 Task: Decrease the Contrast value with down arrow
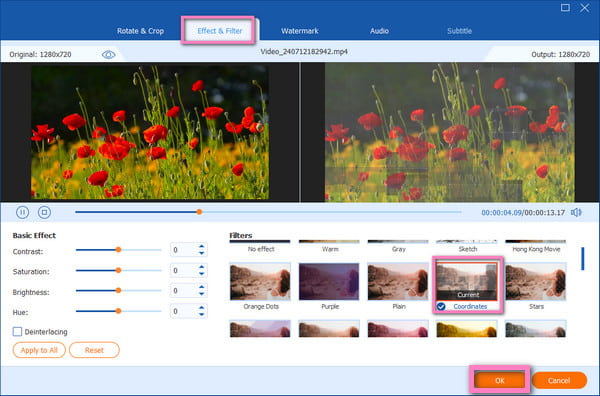coord(201,253)
